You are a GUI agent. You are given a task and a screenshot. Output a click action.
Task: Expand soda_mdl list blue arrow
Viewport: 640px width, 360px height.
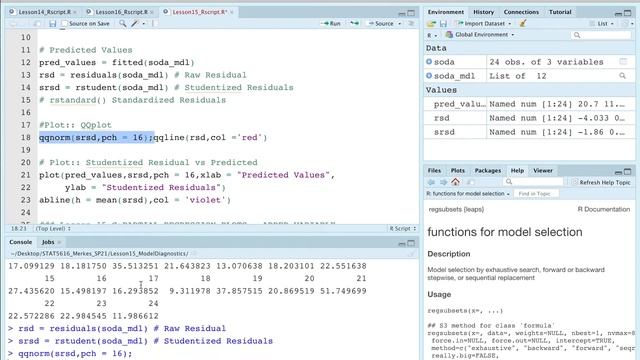pos(429,76)
